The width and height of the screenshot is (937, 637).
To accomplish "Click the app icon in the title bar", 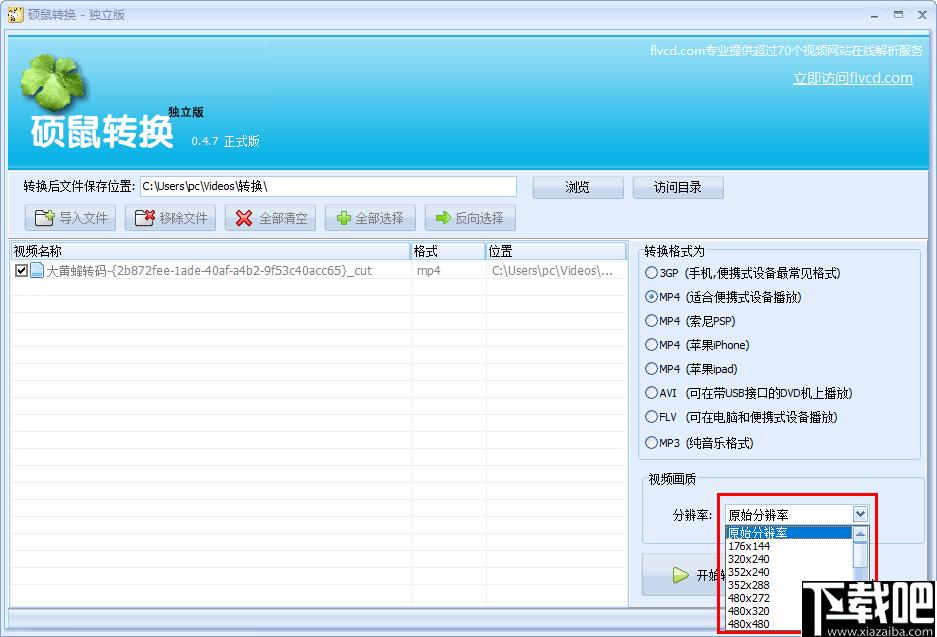I will [x=16, y=14].
